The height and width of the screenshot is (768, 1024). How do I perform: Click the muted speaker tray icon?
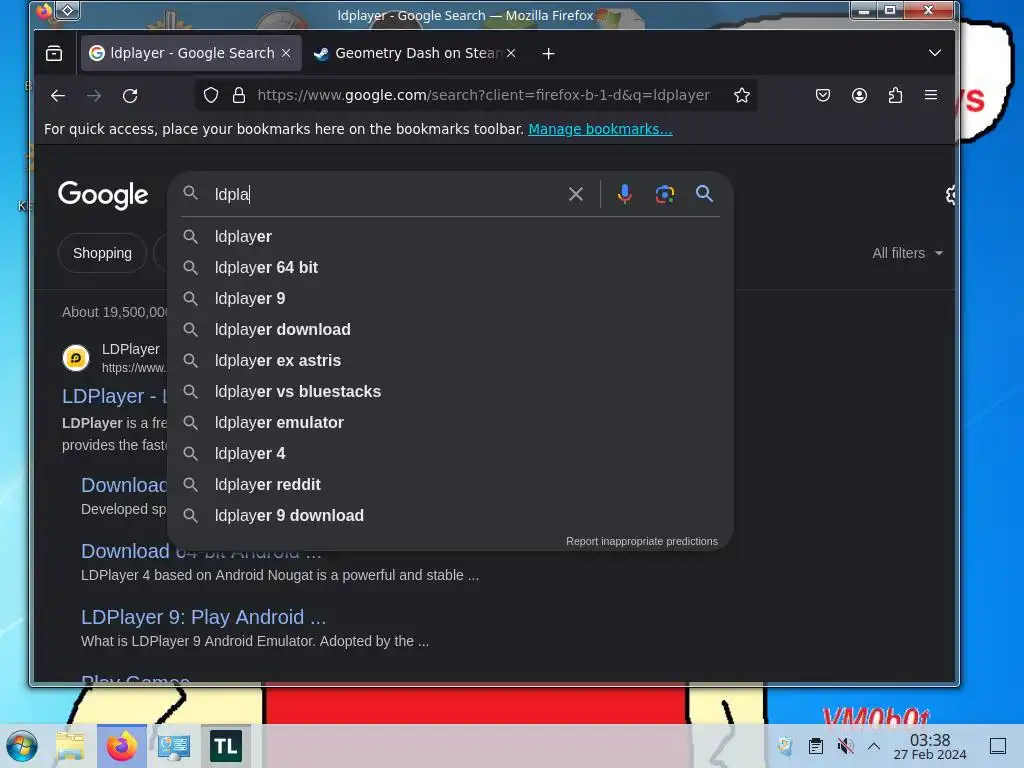point(845,746)
